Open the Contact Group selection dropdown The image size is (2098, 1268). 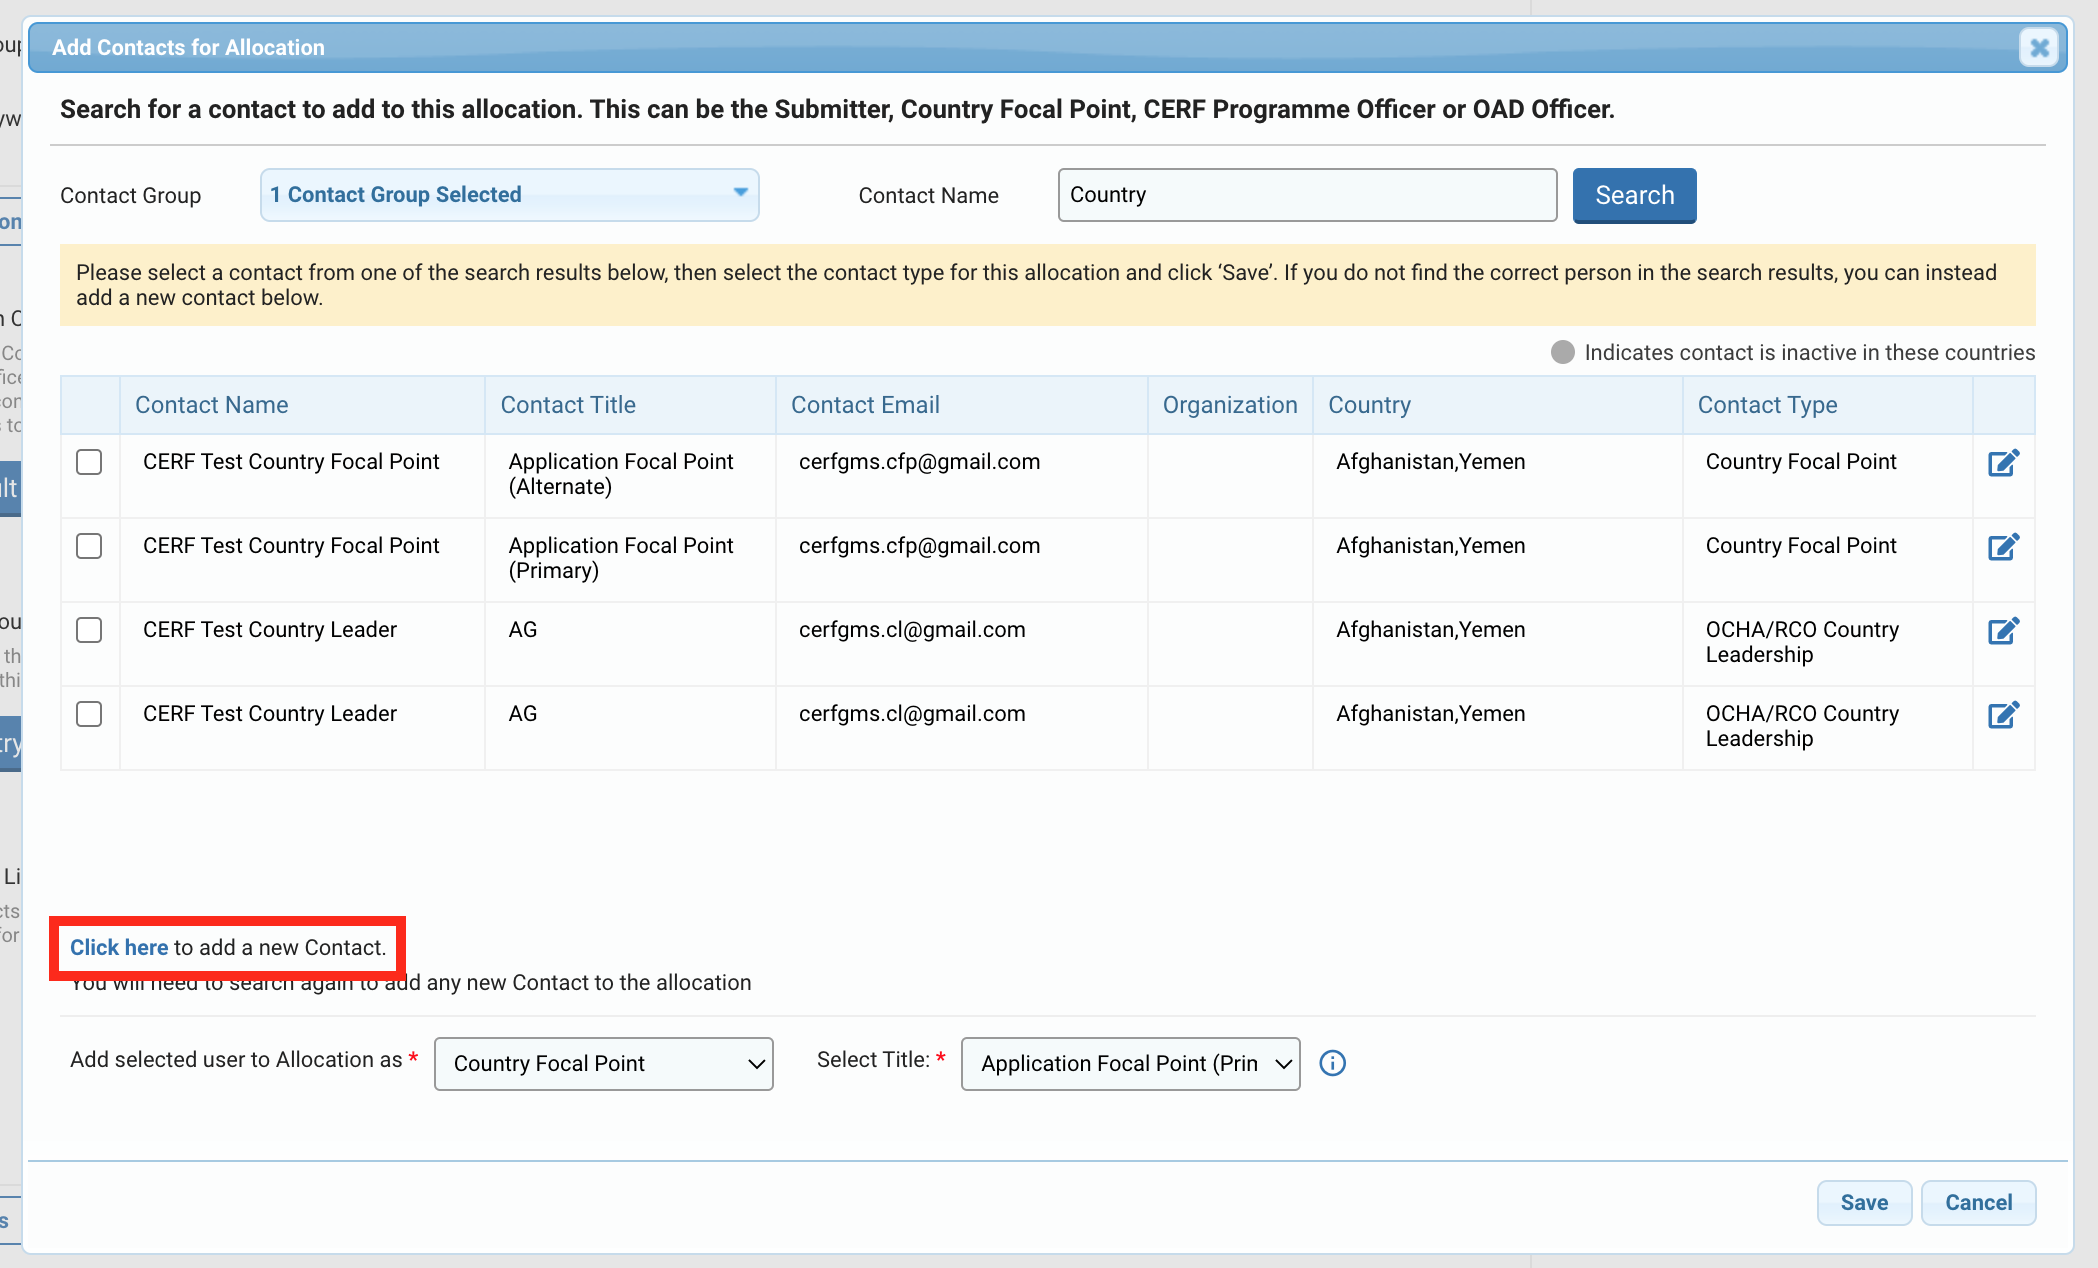[509, 195]
